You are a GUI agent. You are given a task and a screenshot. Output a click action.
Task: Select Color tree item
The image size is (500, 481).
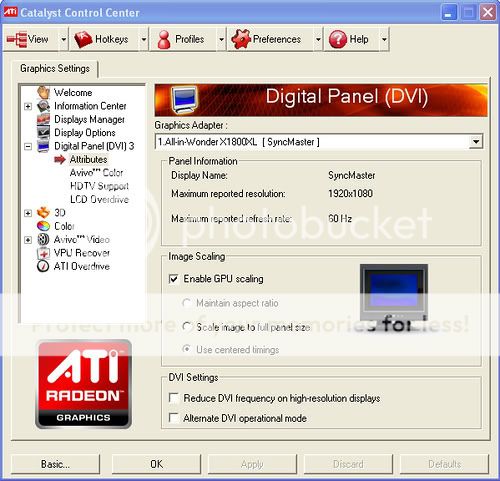64,226
